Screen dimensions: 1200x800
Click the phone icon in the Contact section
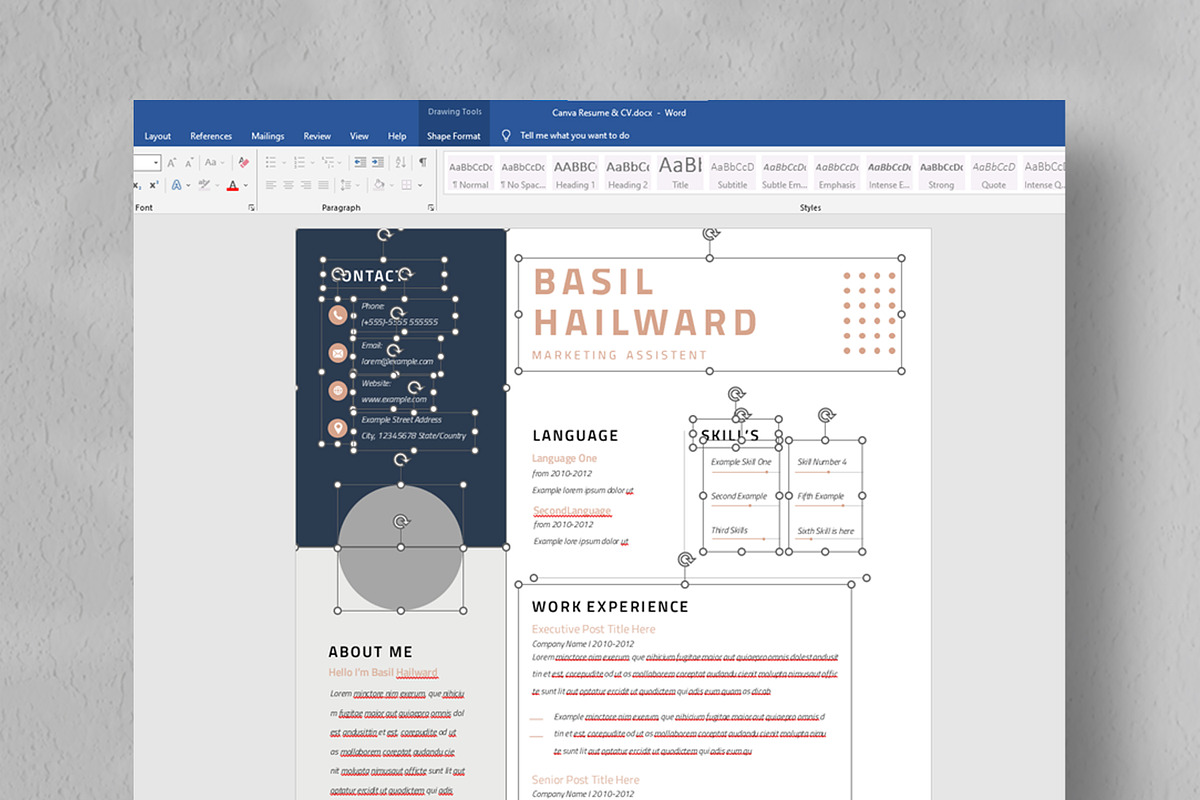click(338, 315)
